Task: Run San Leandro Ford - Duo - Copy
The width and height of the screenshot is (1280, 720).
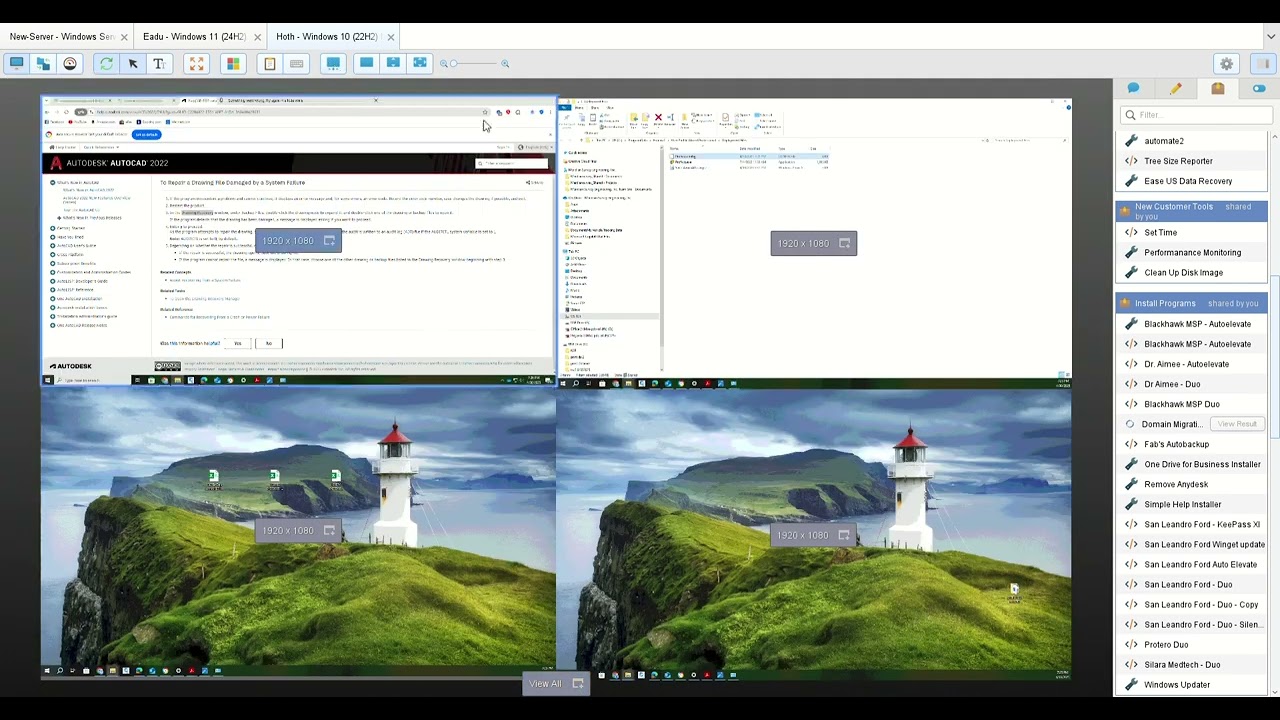Action: (1192, 604)
